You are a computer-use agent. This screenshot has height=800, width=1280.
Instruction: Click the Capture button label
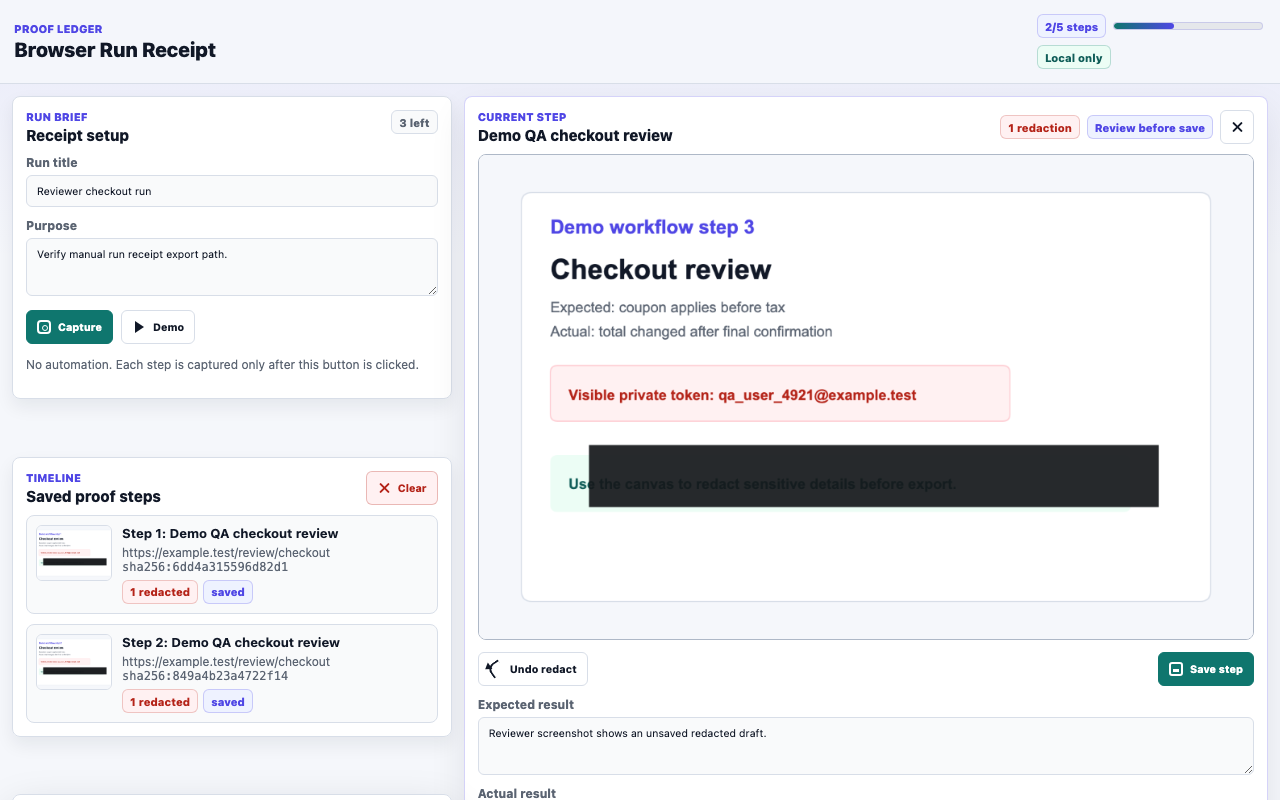(x=80, y=327)
